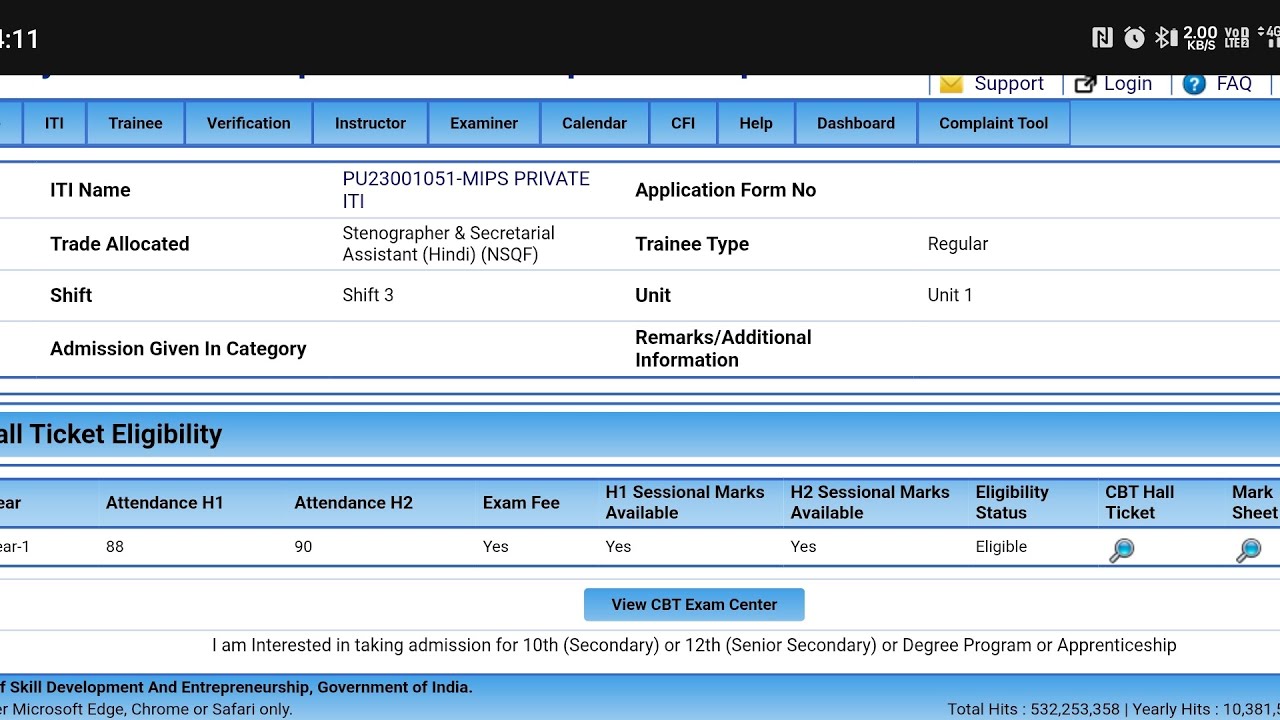The width and height of the screenshot is (1280, 720).
Task: Open the ITI menu tab
Action: click(x=54, y=123)
